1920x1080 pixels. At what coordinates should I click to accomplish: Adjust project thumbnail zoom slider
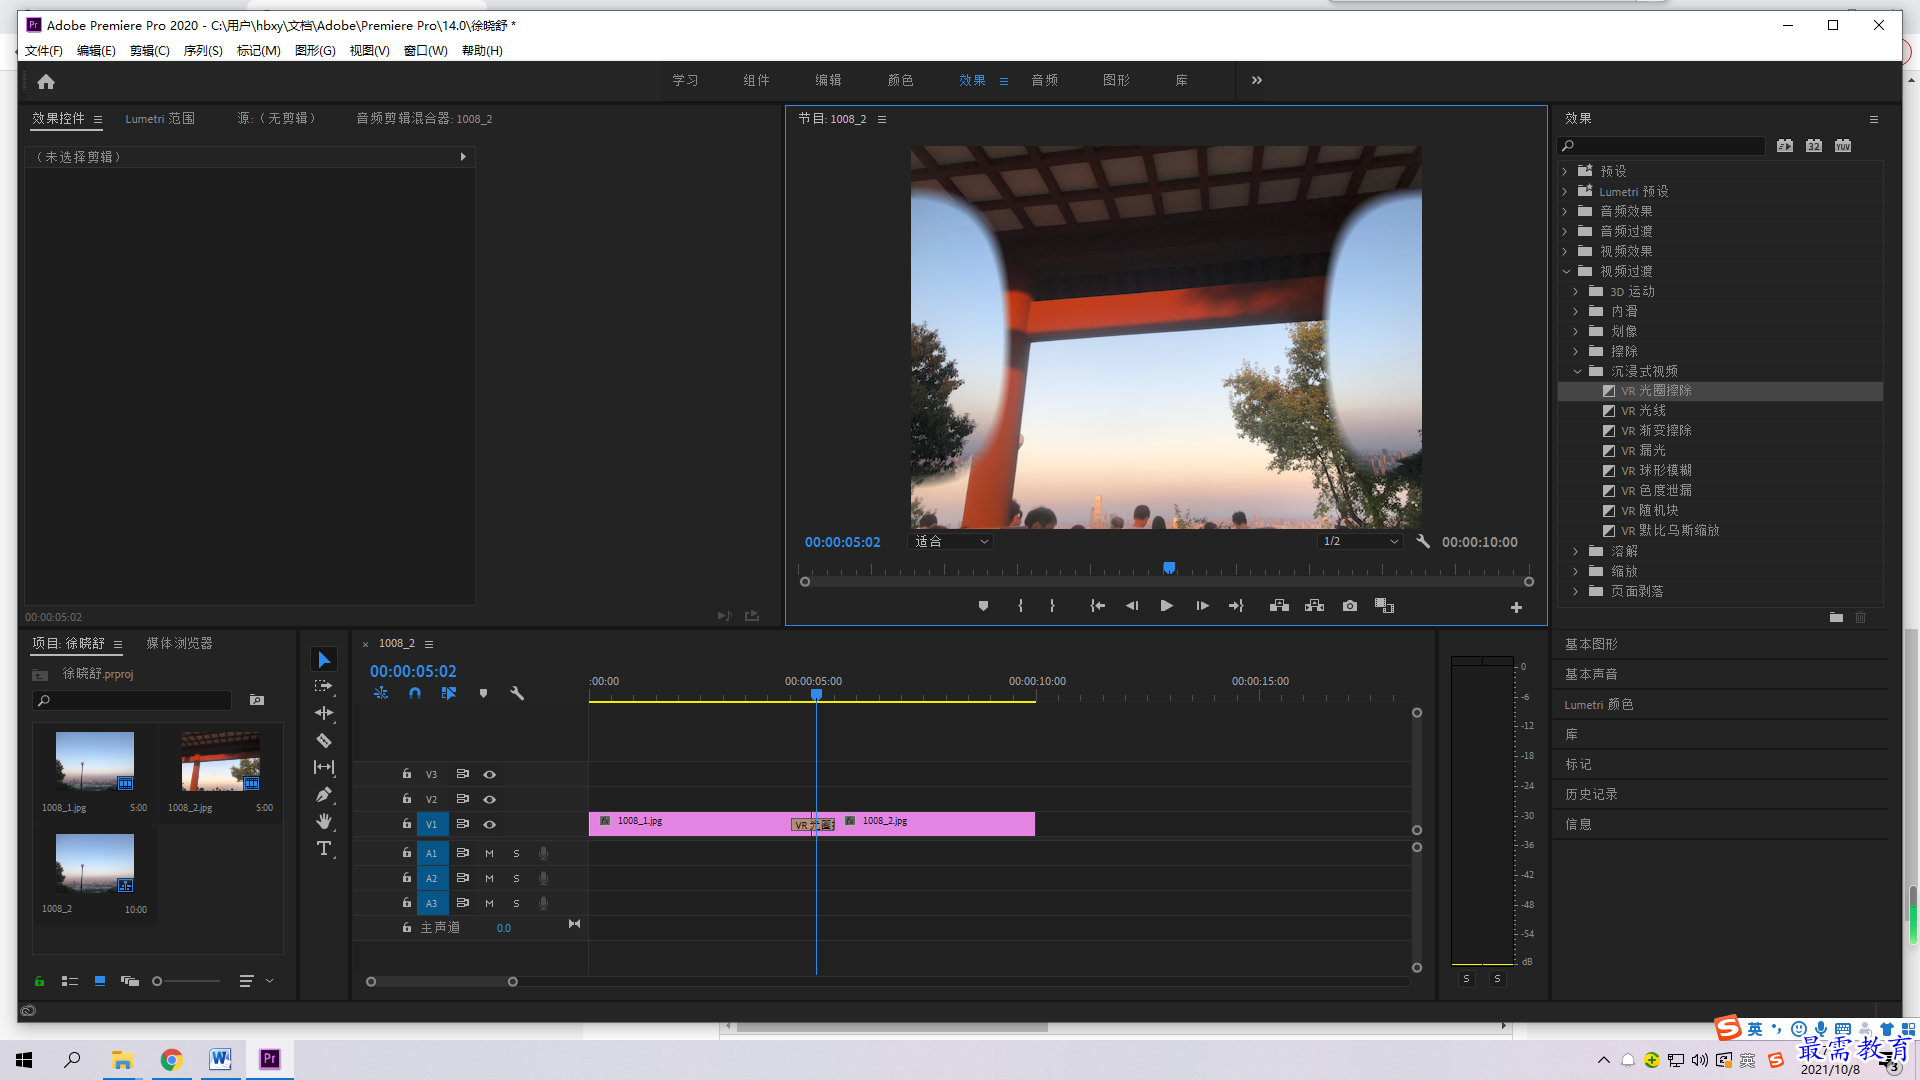[x=157, y=981]
